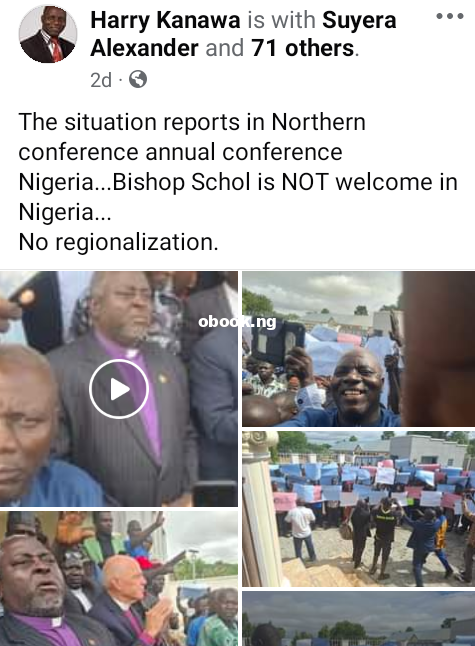Open the Harry Kanawa name link
The image size is (475, 646).
pos(165,20)
